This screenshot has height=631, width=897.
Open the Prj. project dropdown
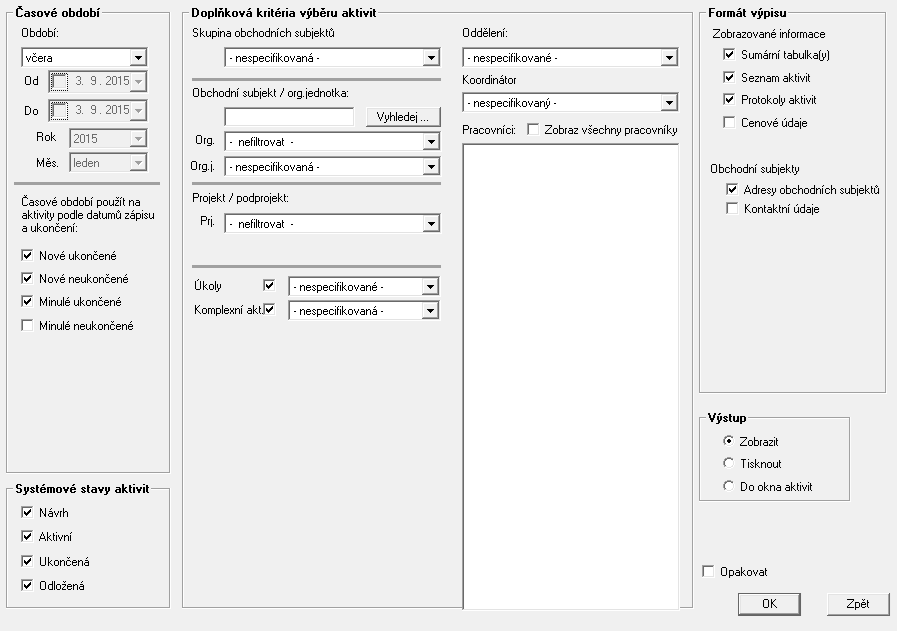[x=332, y=224]
